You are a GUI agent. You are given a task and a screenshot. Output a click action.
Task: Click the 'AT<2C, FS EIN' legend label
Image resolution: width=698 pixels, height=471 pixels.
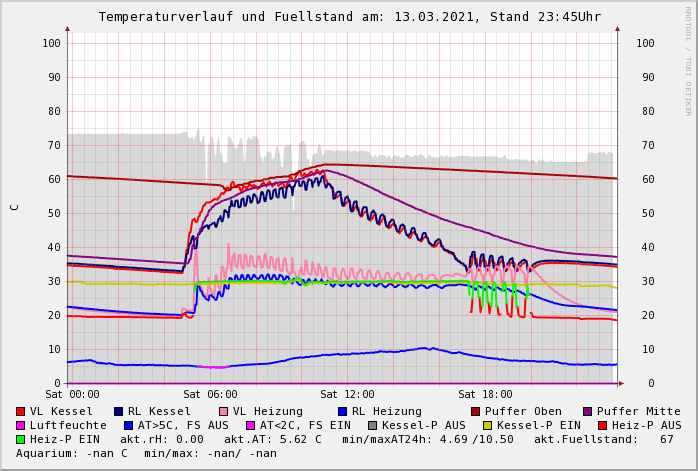(x=305, y=425)
